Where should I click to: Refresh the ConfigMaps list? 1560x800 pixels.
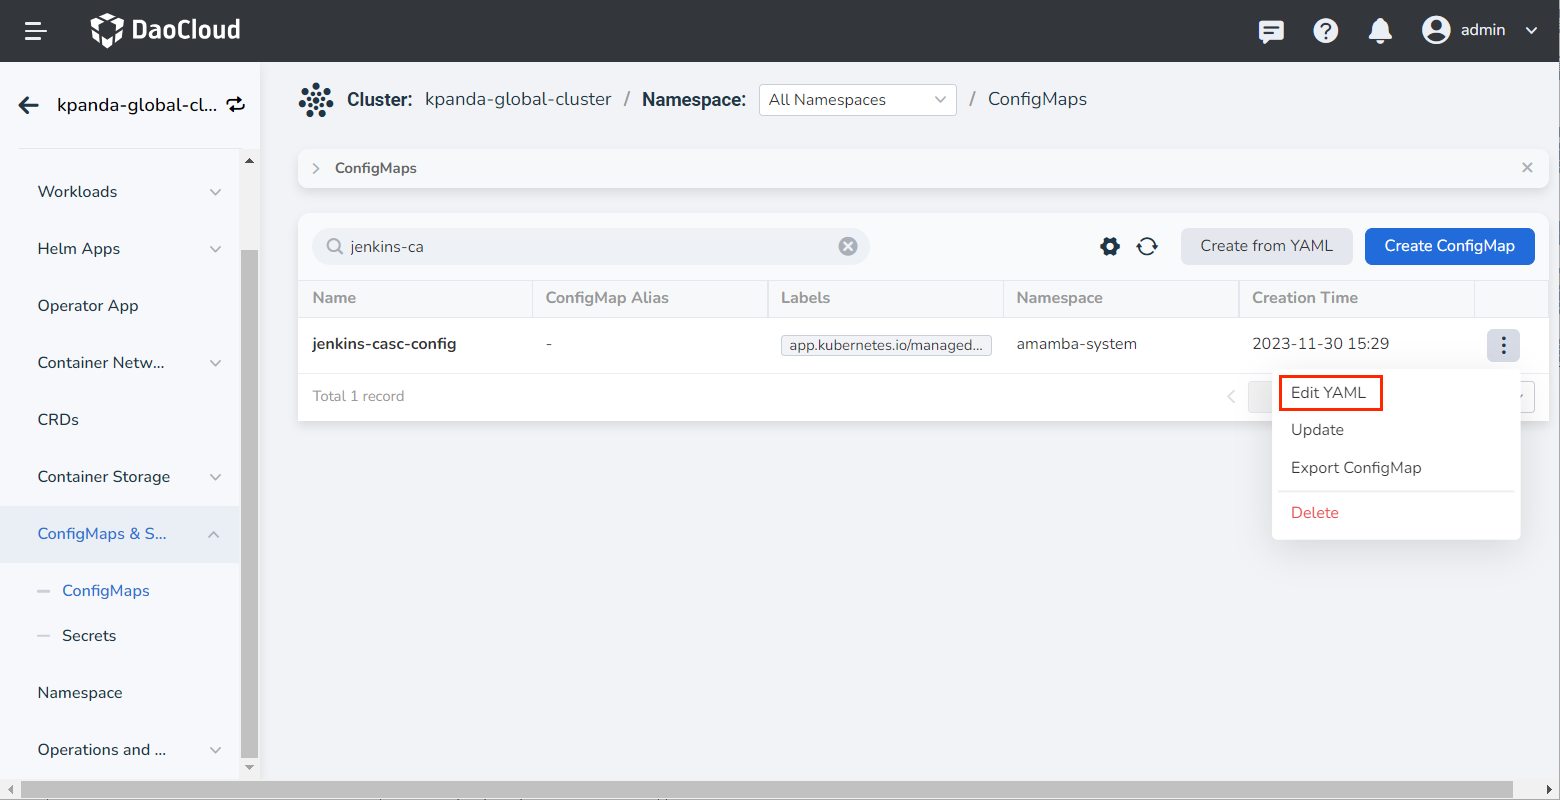click(1147, 246)
